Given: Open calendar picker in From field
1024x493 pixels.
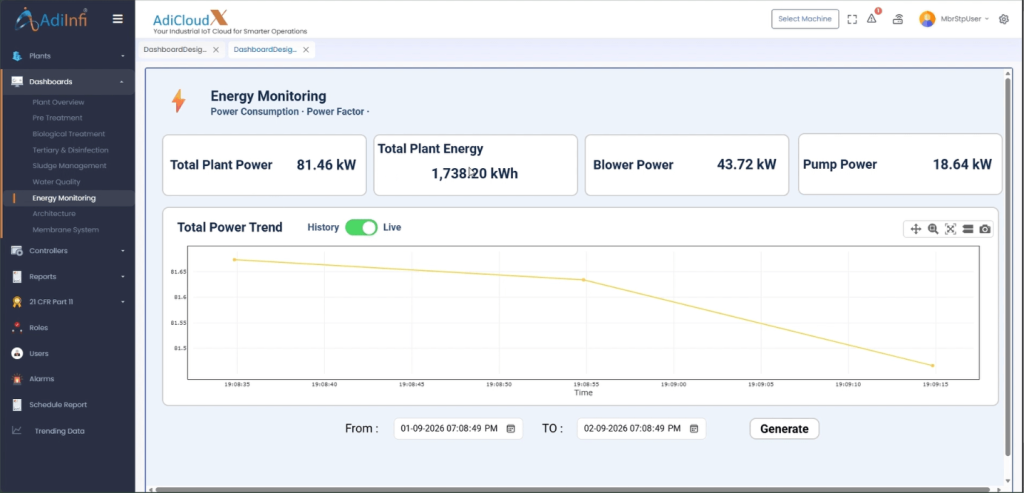Looking at the screenshot, I should pyautogui.click(x=511, y=429).
